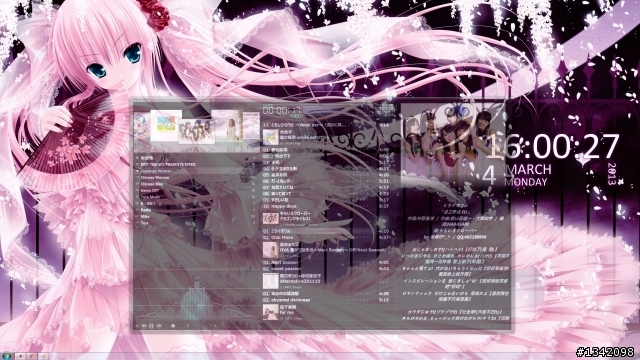
Task: Select the "EXIT TRANCE PRESENTS SPEED" playlist
Action: [168, 164]
